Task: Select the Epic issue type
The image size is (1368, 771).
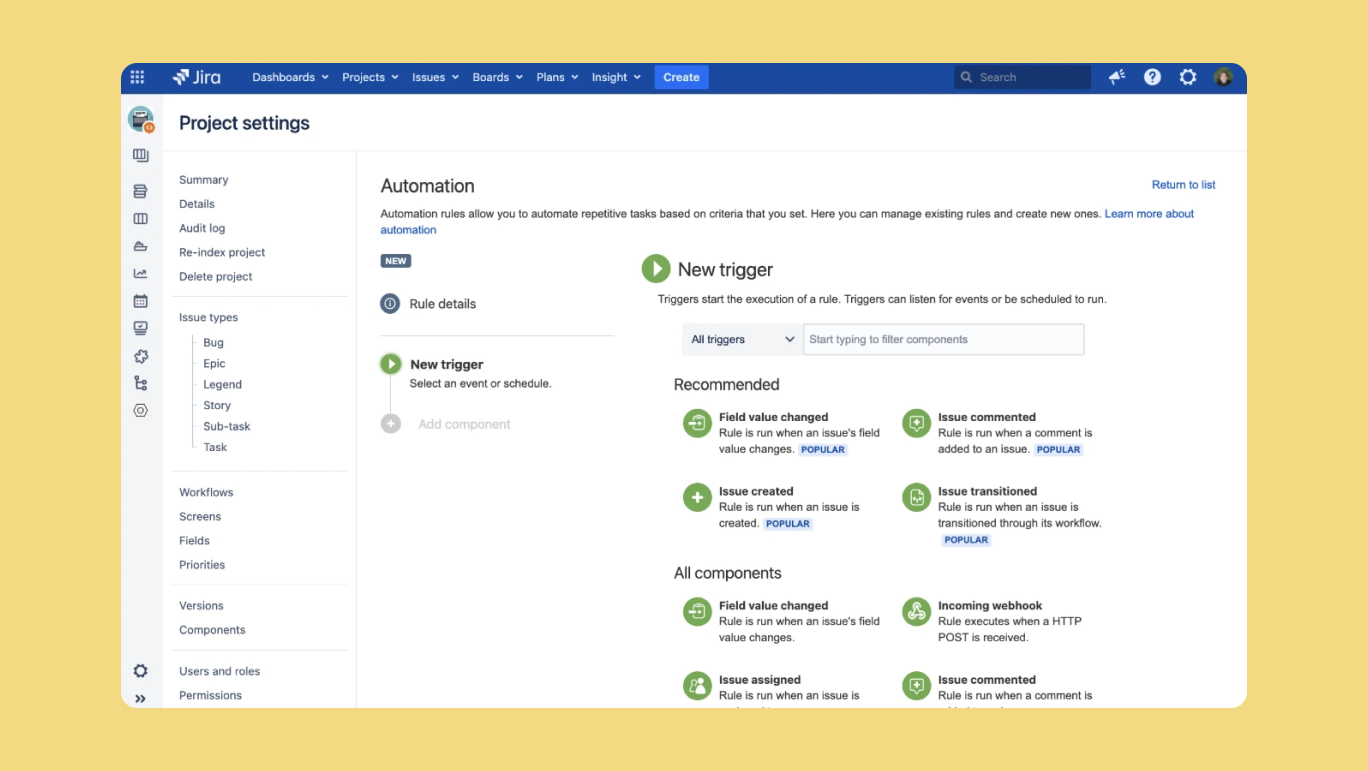Action: coord(214,364)
